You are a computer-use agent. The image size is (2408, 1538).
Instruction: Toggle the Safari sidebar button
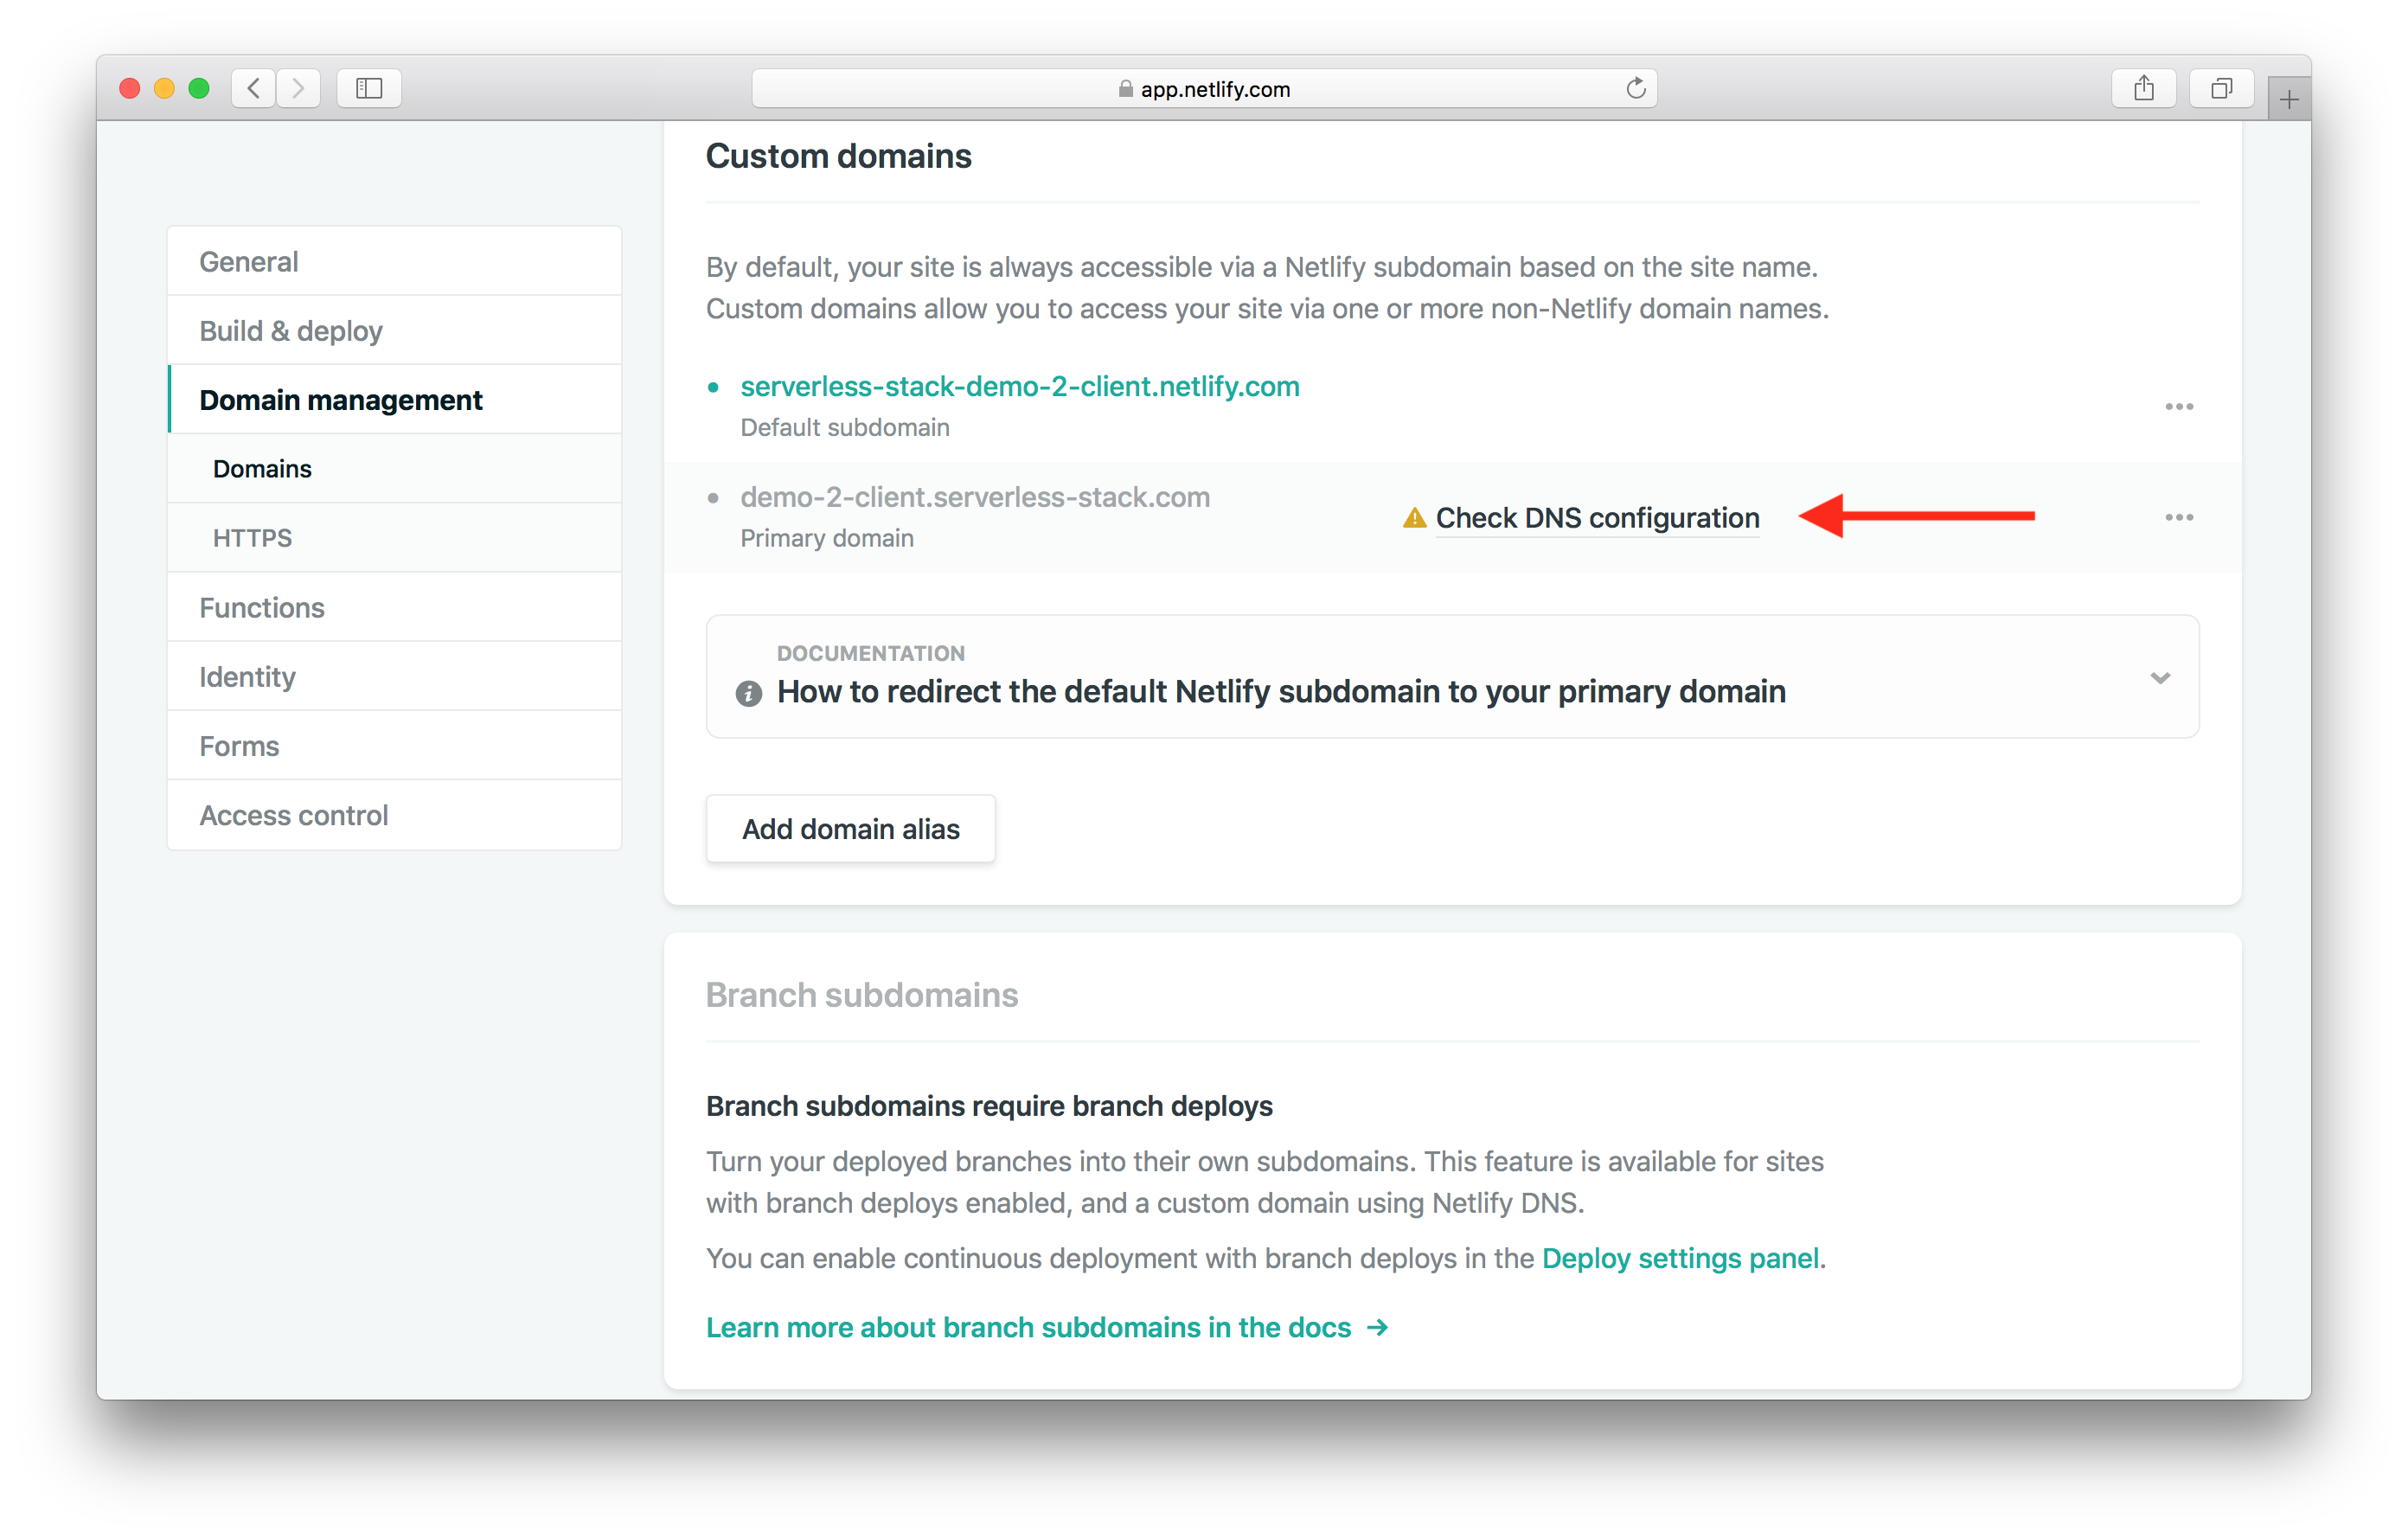(x=369, y=89)
